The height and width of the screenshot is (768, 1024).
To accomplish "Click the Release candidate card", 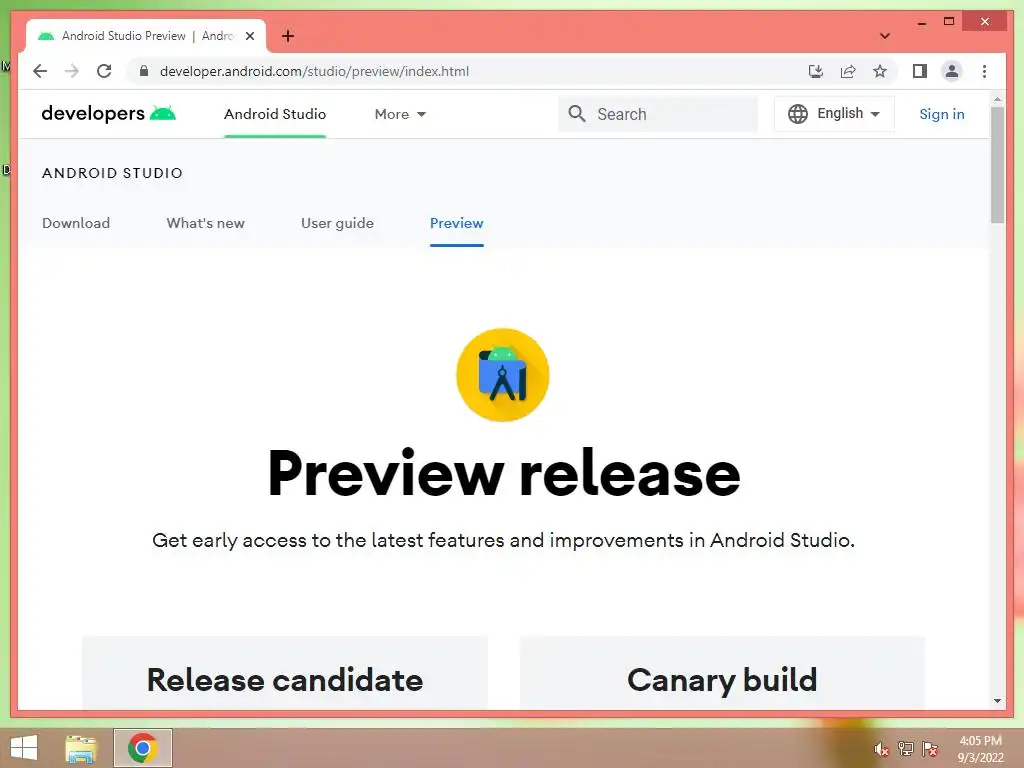I will (x=285, y=673).
